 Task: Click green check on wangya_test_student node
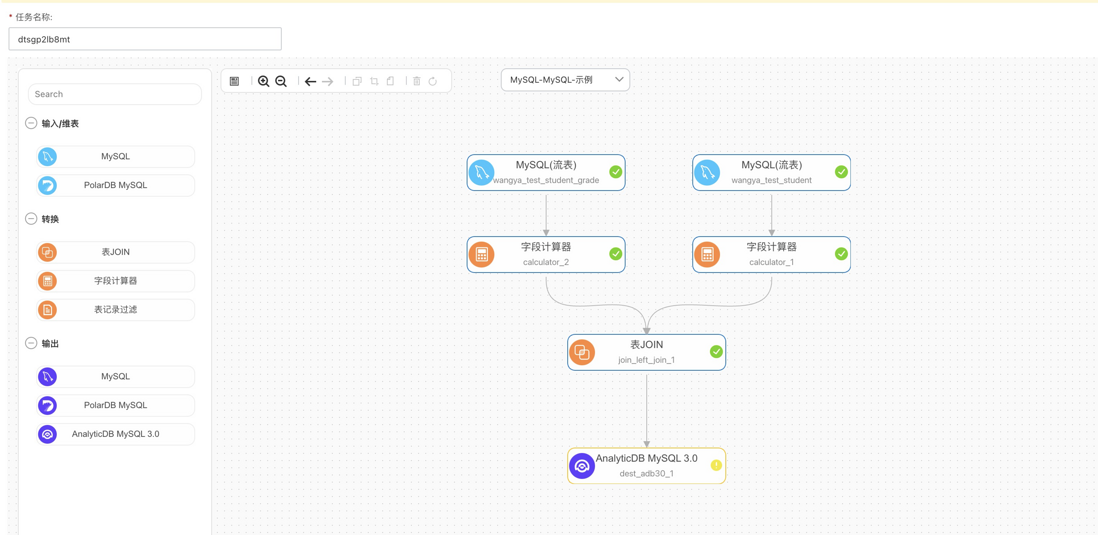click(841, 172)
